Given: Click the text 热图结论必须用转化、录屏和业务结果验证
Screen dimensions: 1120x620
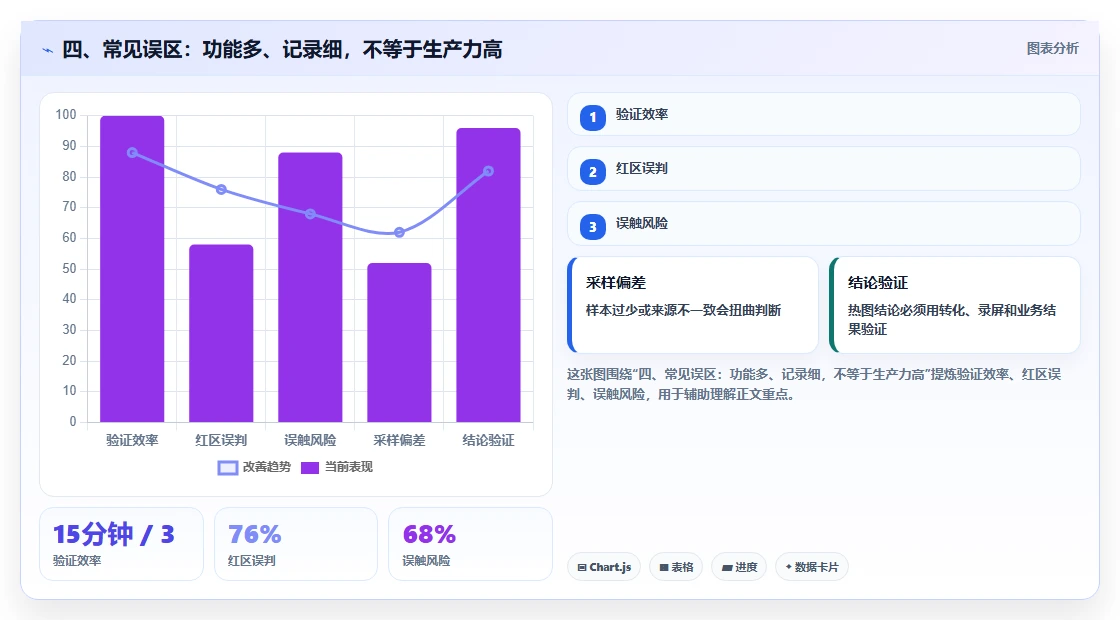Looking at the screenshot, I should tap(951, 320).
